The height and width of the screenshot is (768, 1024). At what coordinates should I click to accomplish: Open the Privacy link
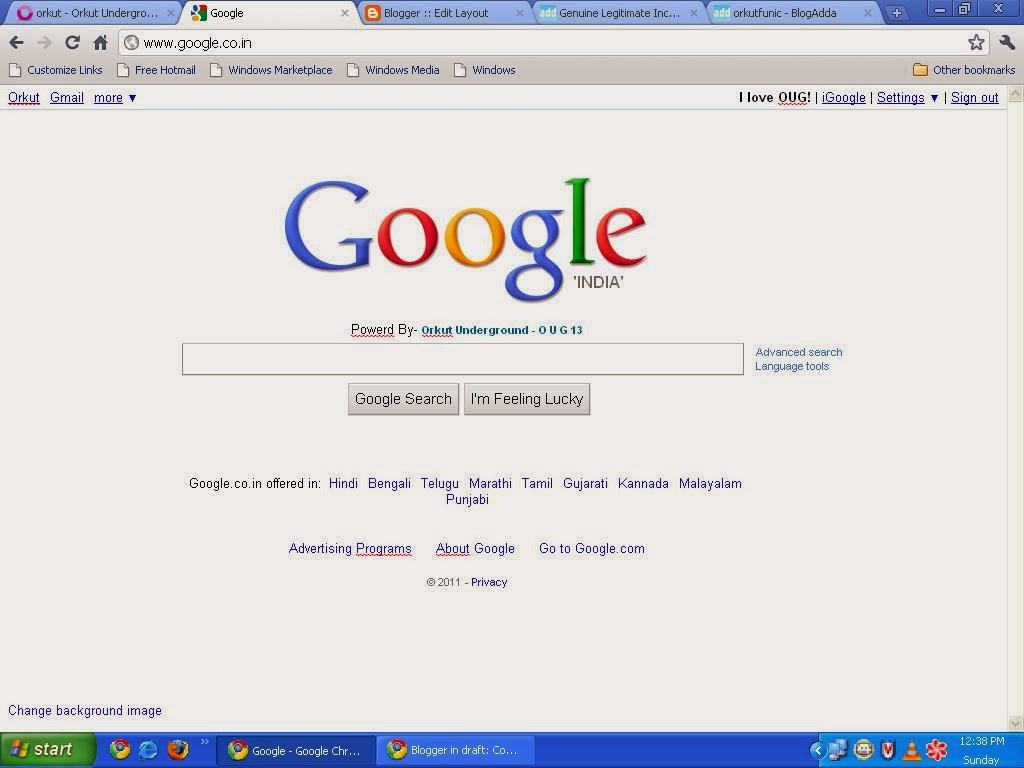coord(488,582)
